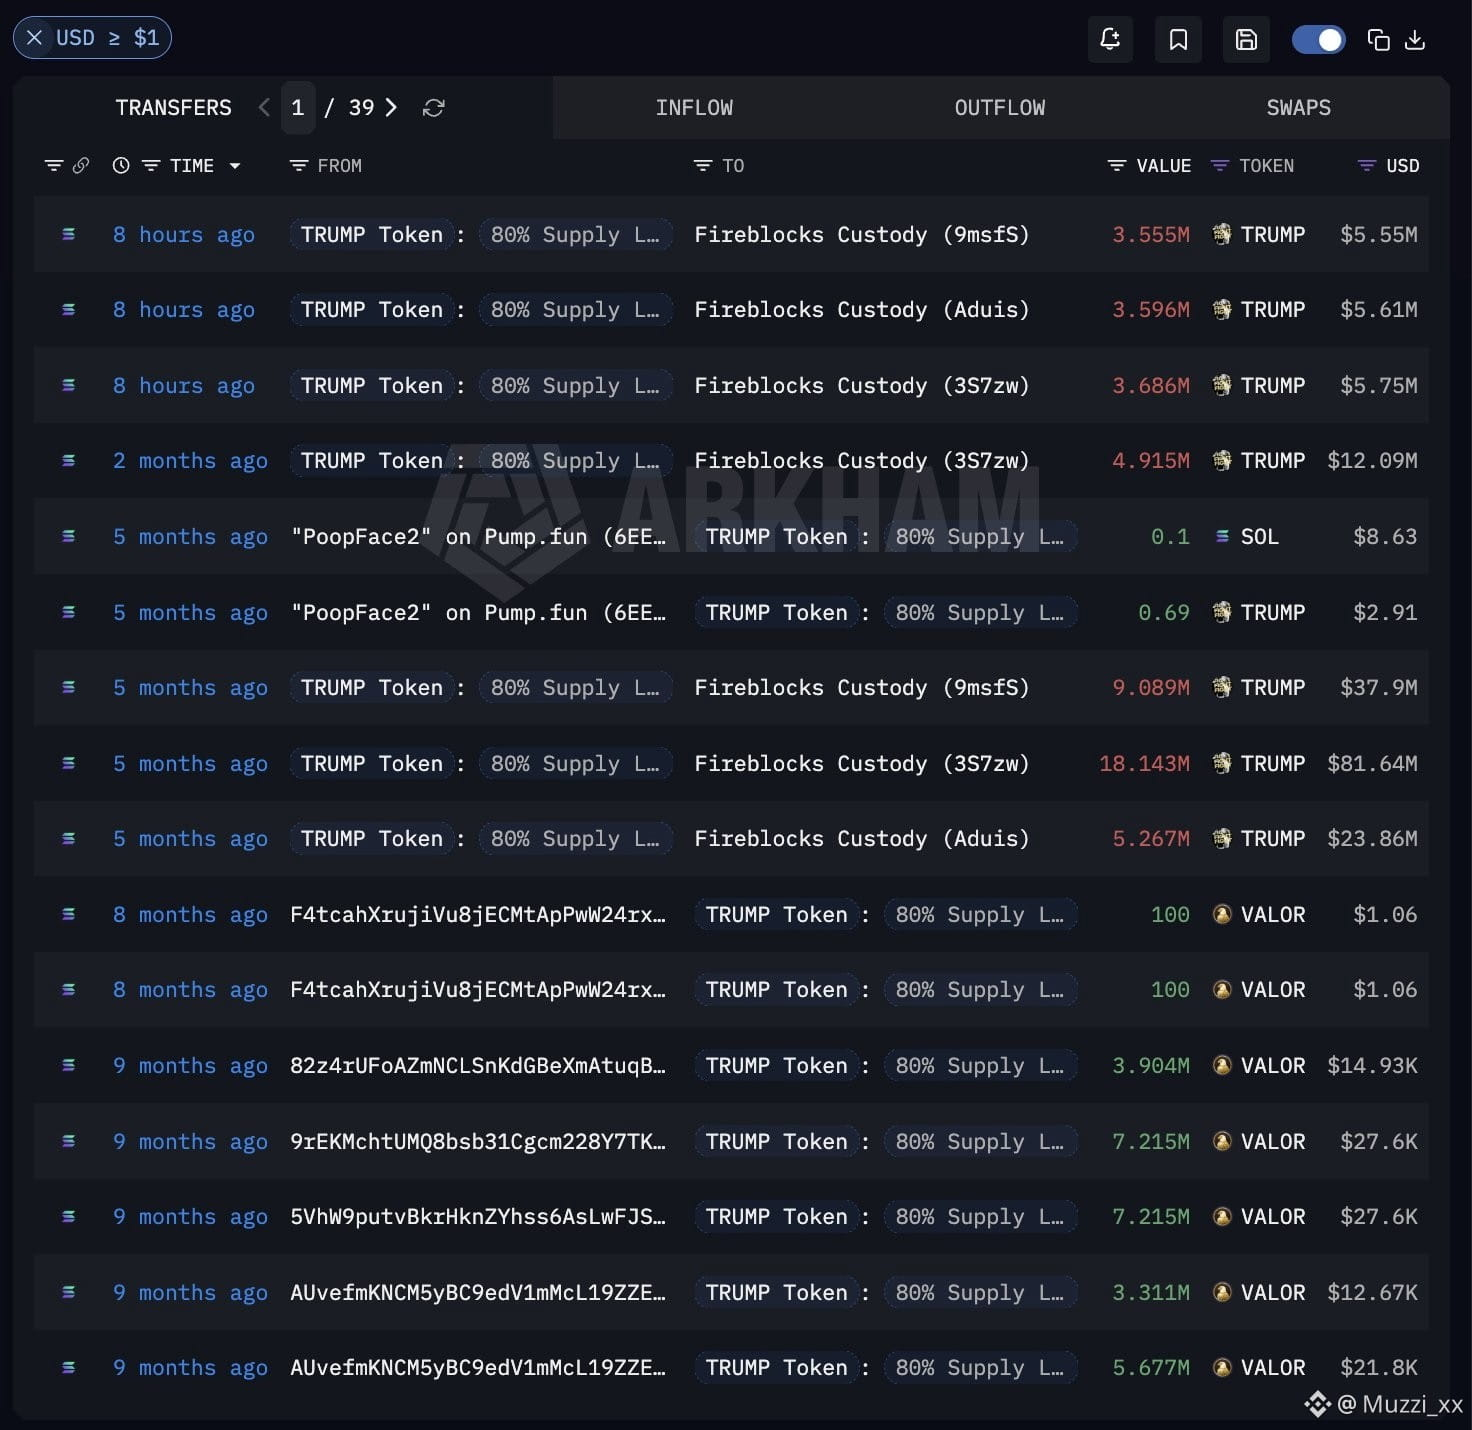
Task: Click TRUMP Token sender in the $12.09M row
Action: tap(371, 461)
